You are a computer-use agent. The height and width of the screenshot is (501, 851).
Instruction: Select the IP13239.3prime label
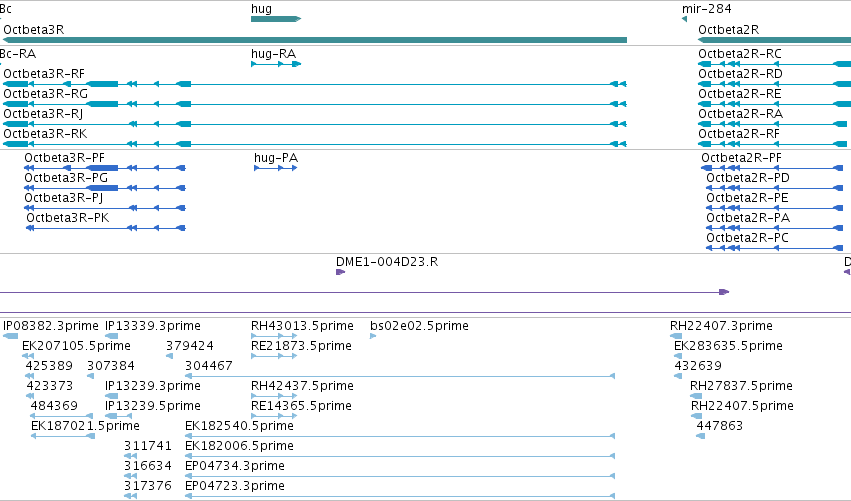(153, 386)
